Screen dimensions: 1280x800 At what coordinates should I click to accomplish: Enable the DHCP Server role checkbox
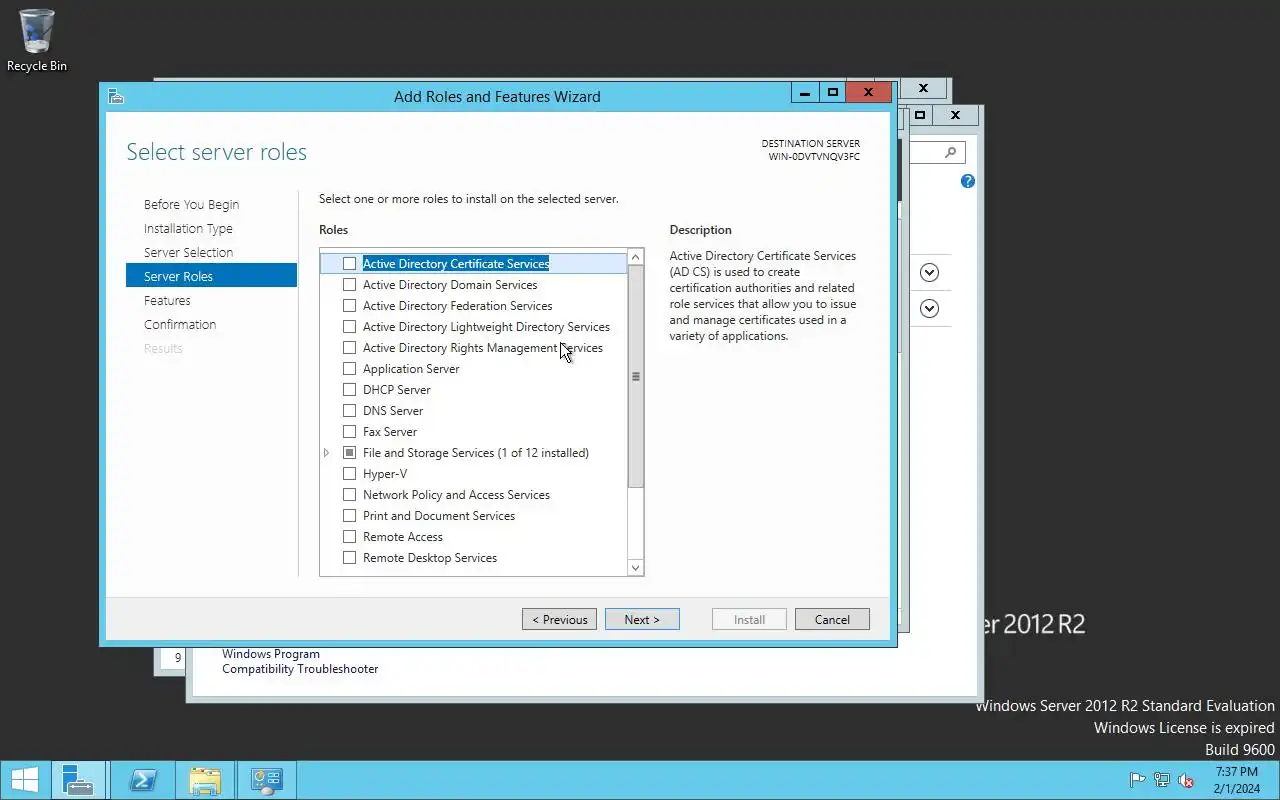click(x=349, y=390)
